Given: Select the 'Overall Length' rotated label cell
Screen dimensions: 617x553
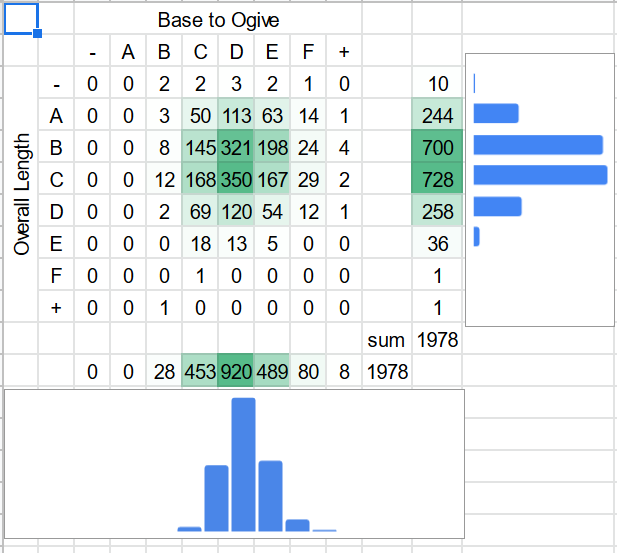Looking at the screenshot, I should [x=22, y=194].
